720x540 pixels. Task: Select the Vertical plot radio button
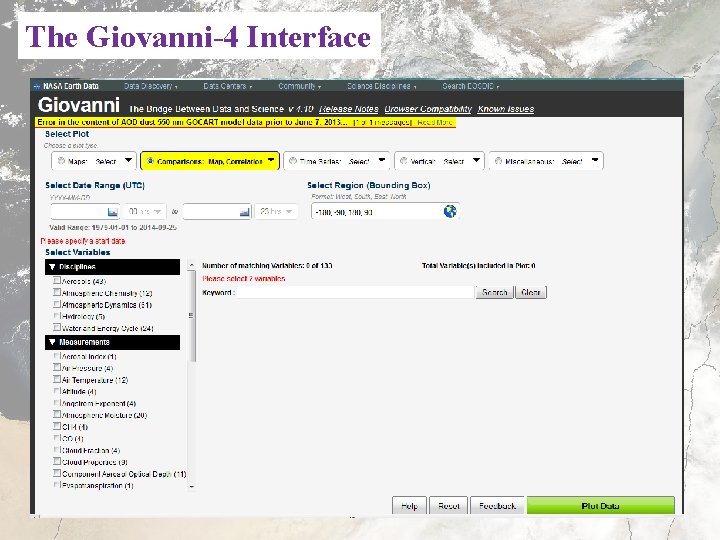point(404,161)
